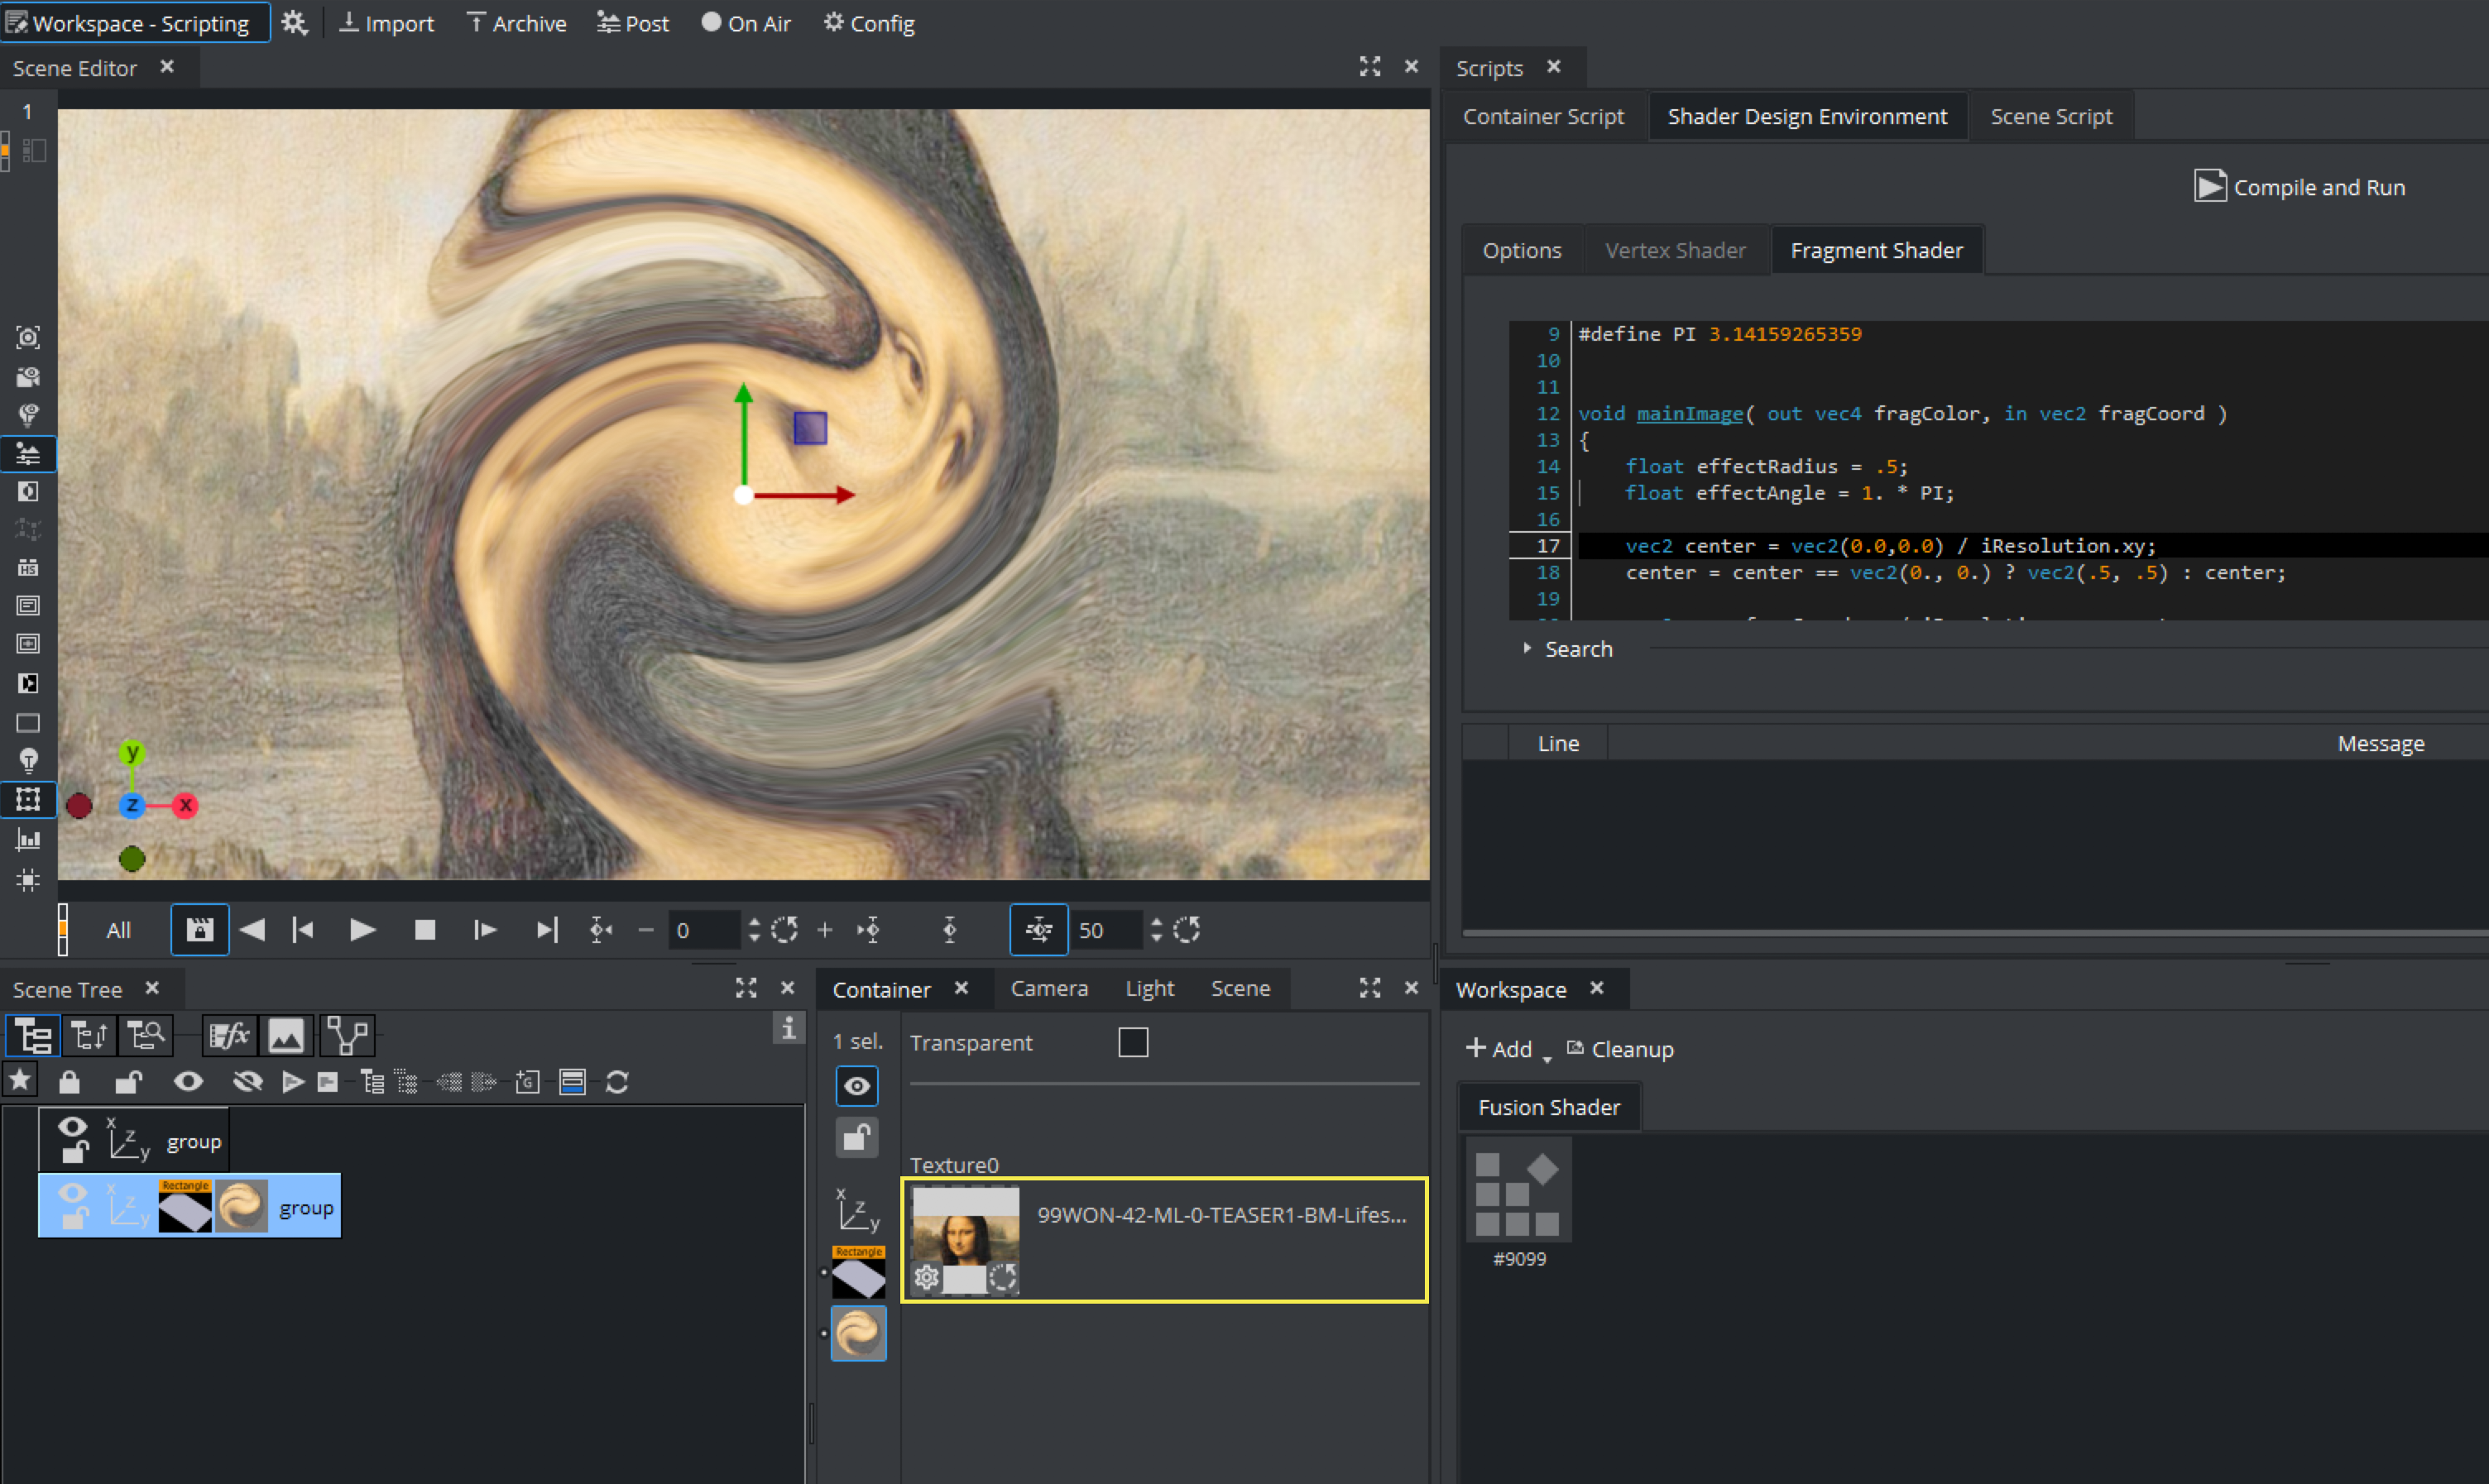2489x1484 pixels.
Task: Switch to Container Script tab
Action: pos(1543,117)
